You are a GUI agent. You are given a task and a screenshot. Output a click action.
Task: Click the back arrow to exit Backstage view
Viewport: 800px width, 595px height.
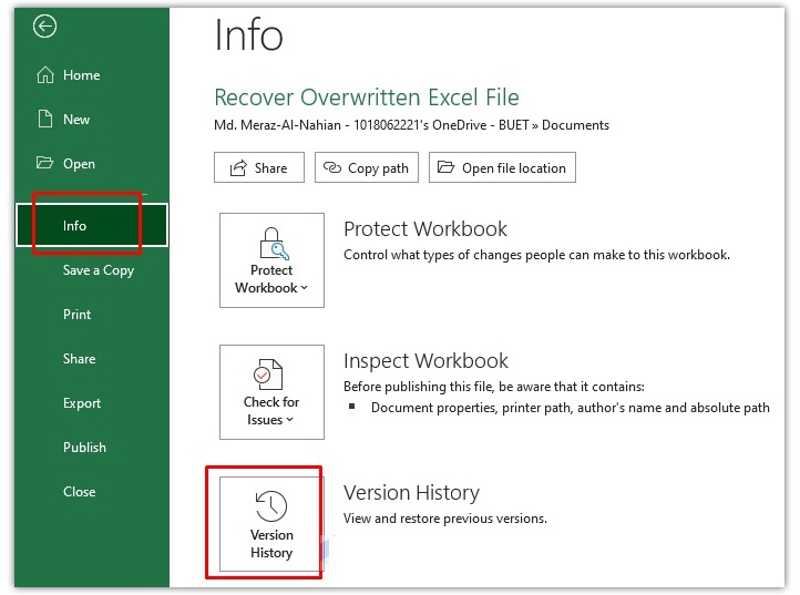pyautogui.click(x=45, y=26)
